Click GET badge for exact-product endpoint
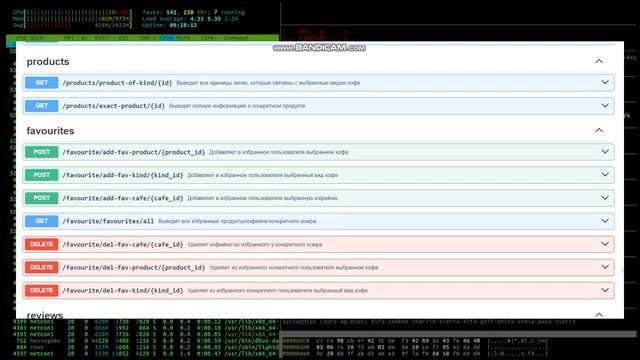640x360 pixels. tap(42, 106)
